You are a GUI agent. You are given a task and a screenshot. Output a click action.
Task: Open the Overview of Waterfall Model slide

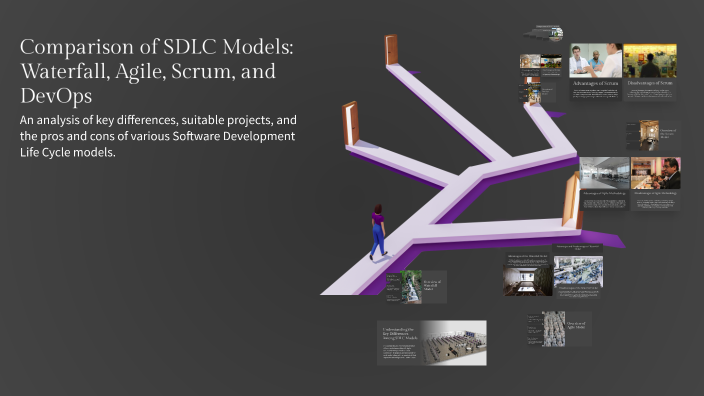[416, 287]
